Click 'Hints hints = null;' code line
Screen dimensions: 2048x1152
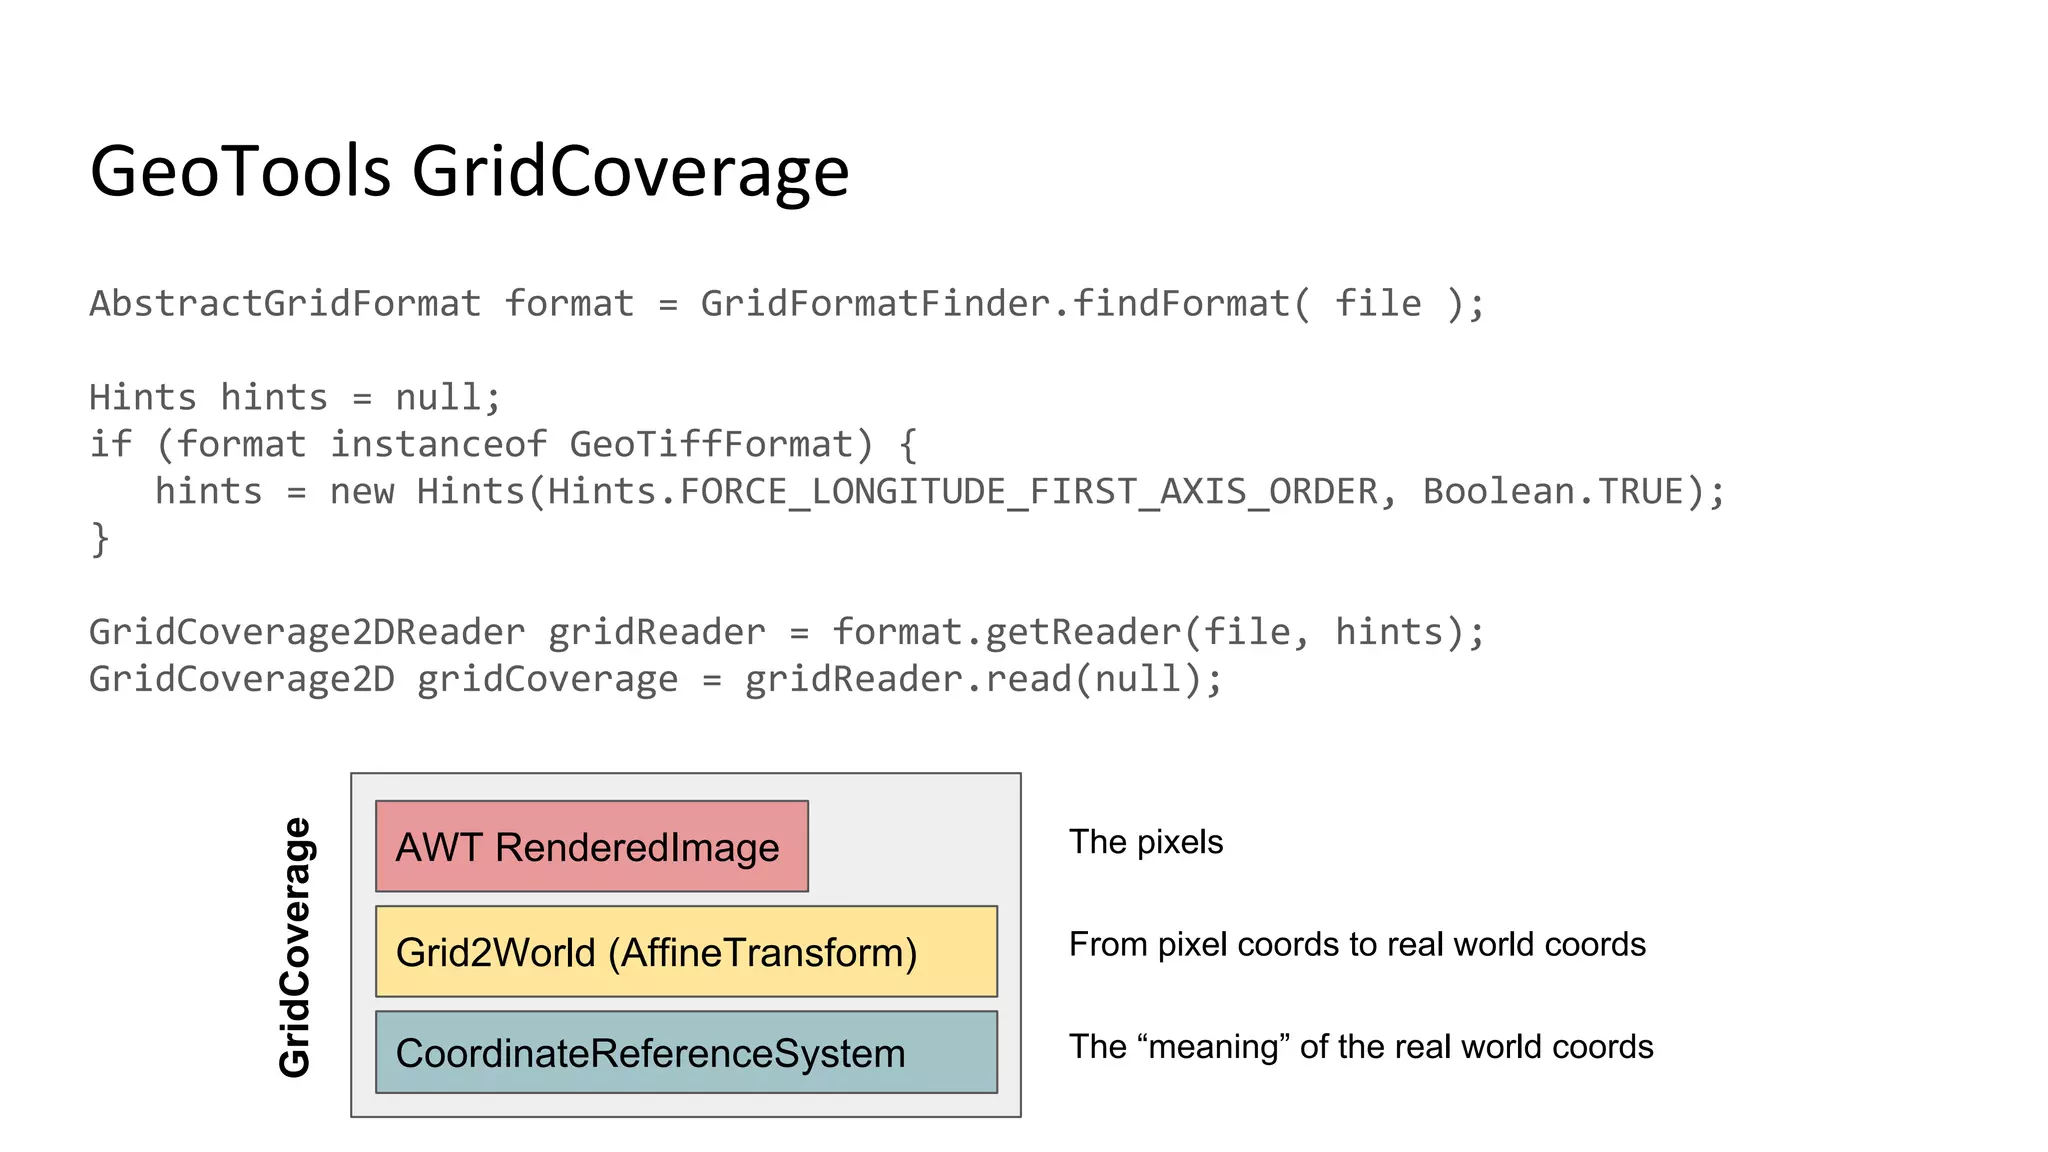tap(295, 398)
